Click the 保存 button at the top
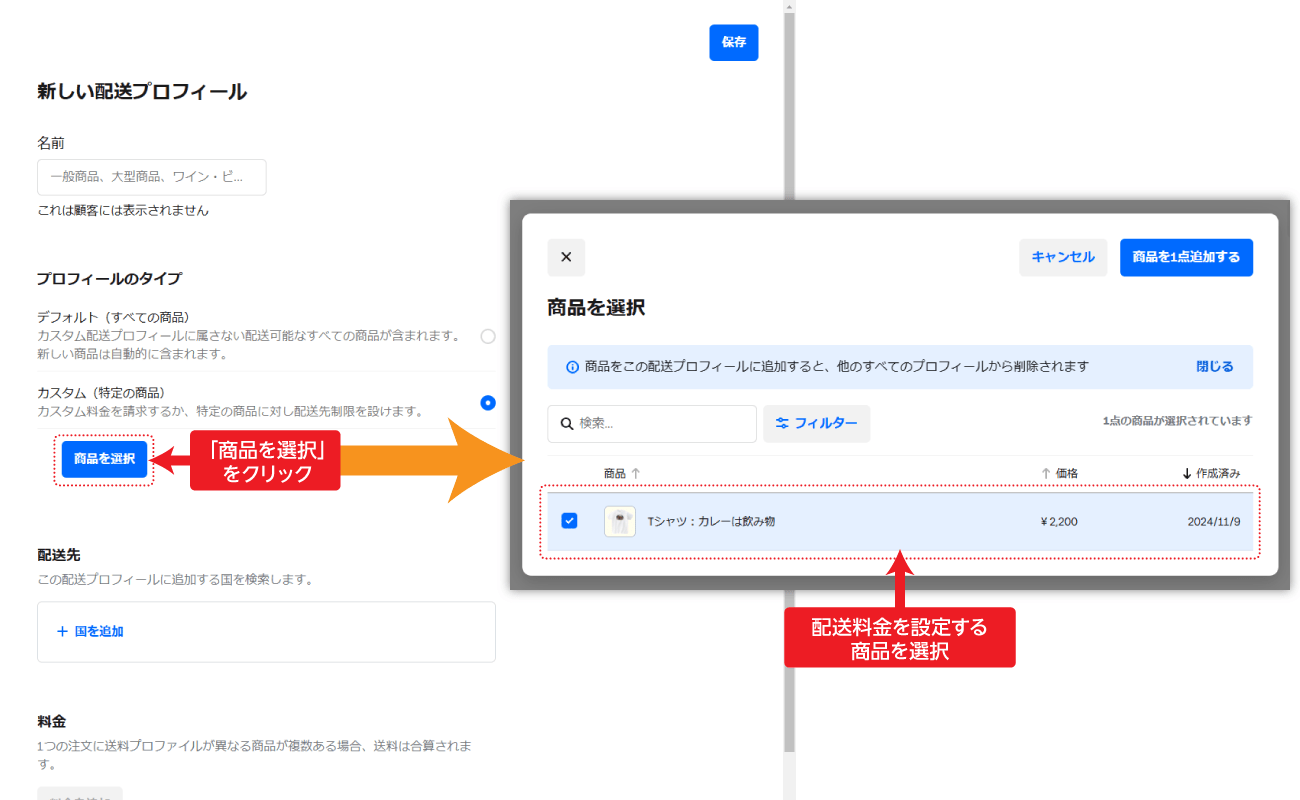The width and height of the screenshot is (1300, 800). click(733, 42)
